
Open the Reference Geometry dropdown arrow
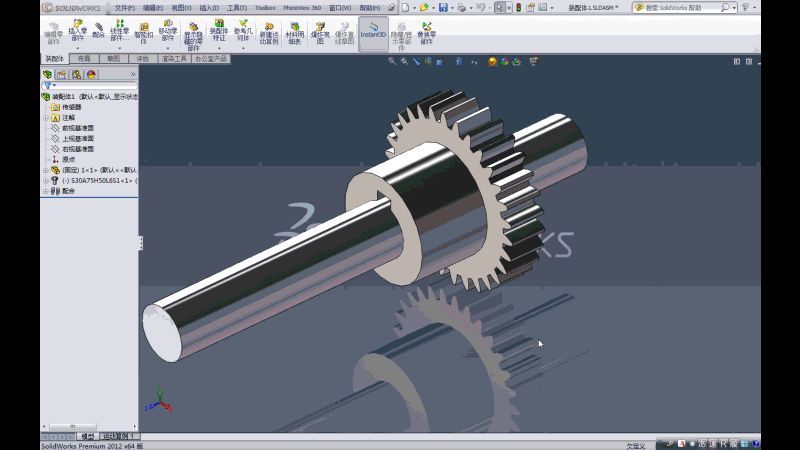coord(243,48)
